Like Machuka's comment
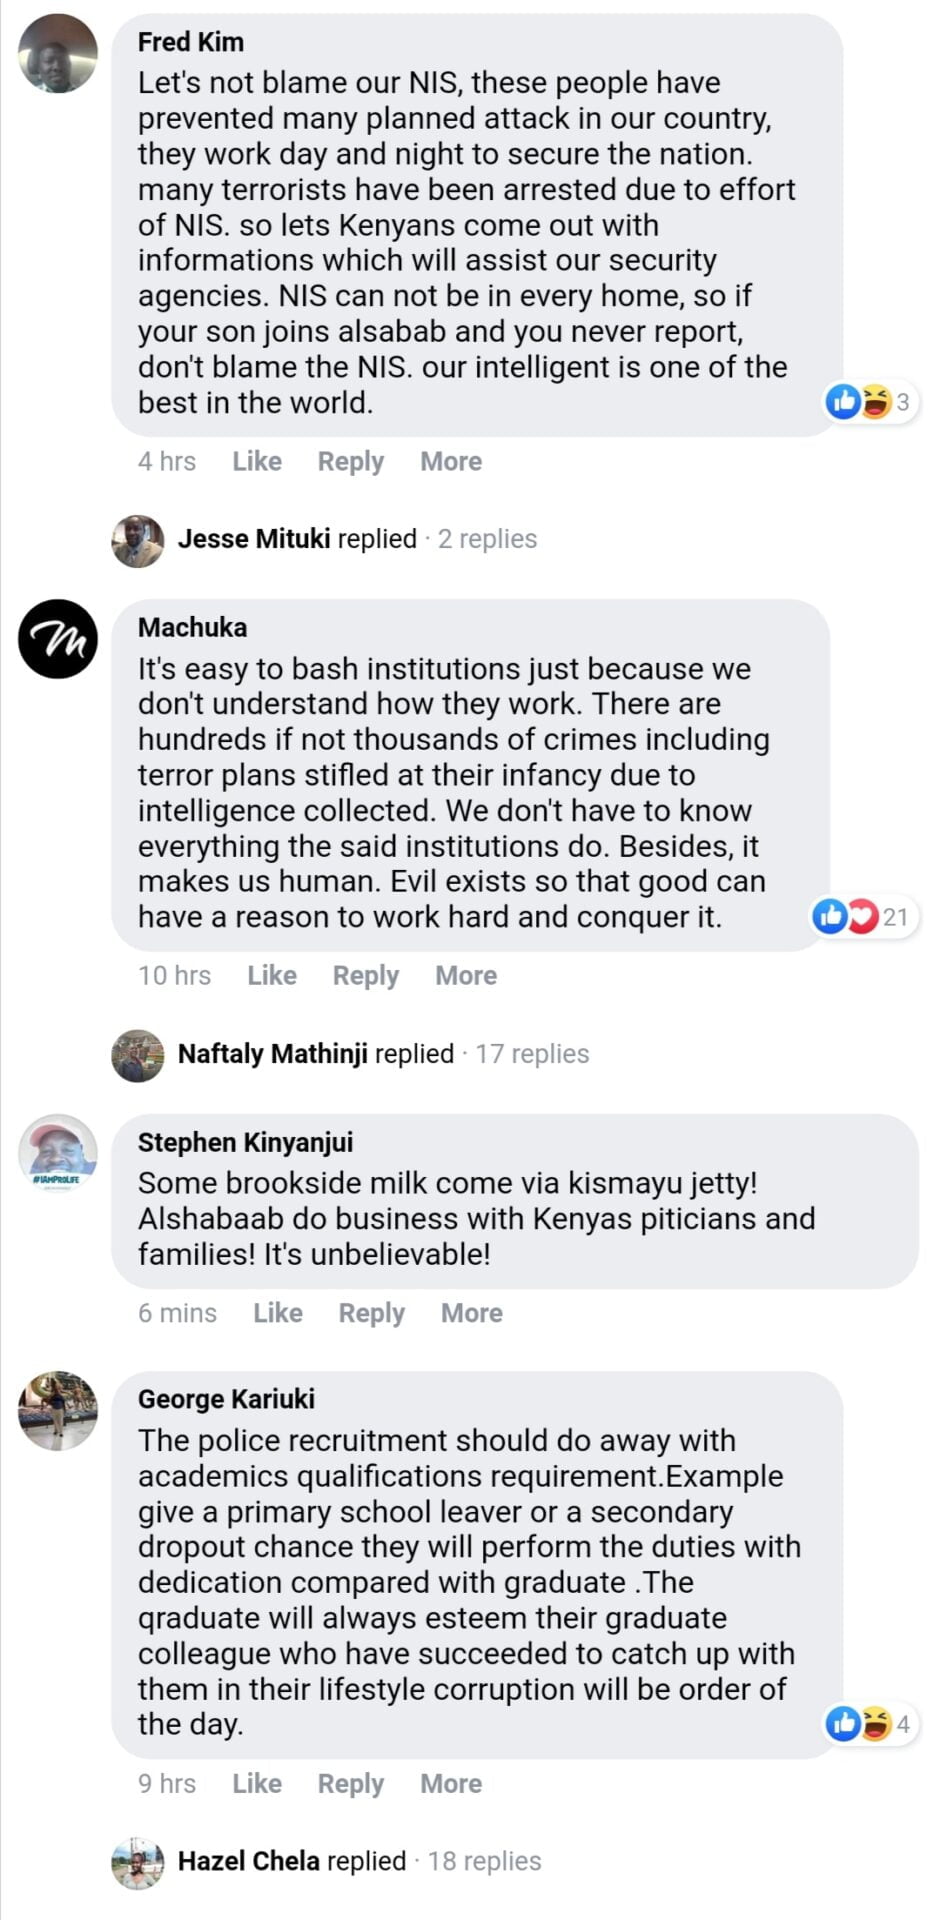Viewport: 940px width, 1920px height. [x=272, y=975]
